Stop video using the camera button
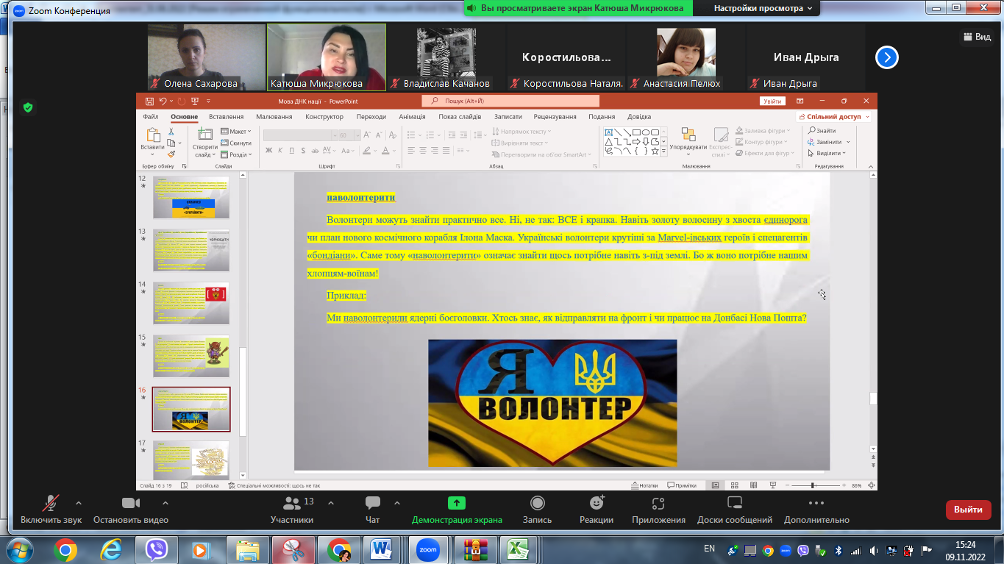The width and height of the screenshot is (1004, 564). (x=130, y=503)
